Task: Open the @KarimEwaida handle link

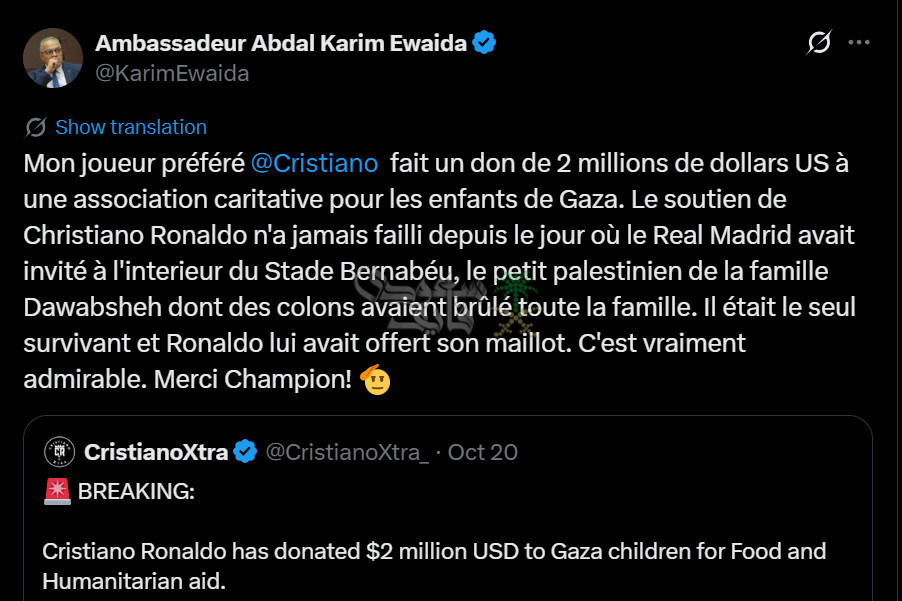Action: [x=172, y=74]
